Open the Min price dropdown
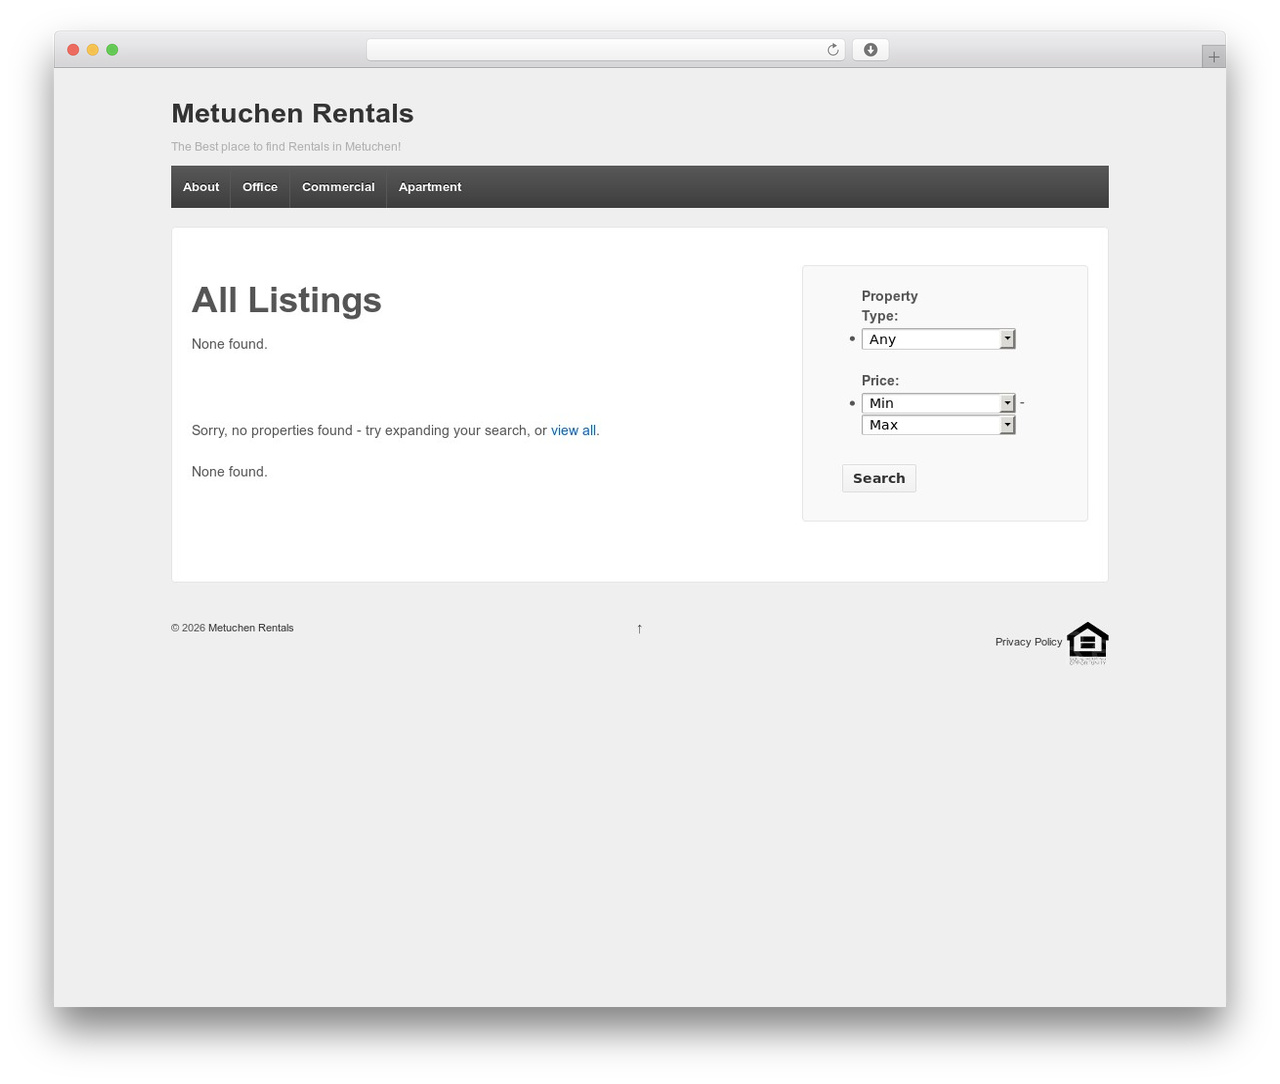1280x1084 pixels. (938, 403)
